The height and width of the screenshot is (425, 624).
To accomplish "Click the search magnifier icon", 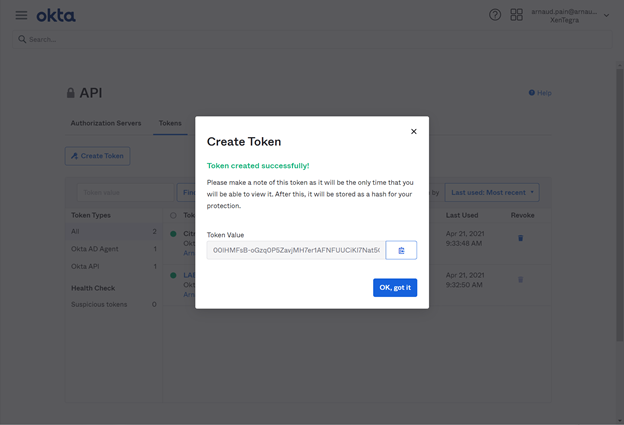I will click(x=22, y=39).
